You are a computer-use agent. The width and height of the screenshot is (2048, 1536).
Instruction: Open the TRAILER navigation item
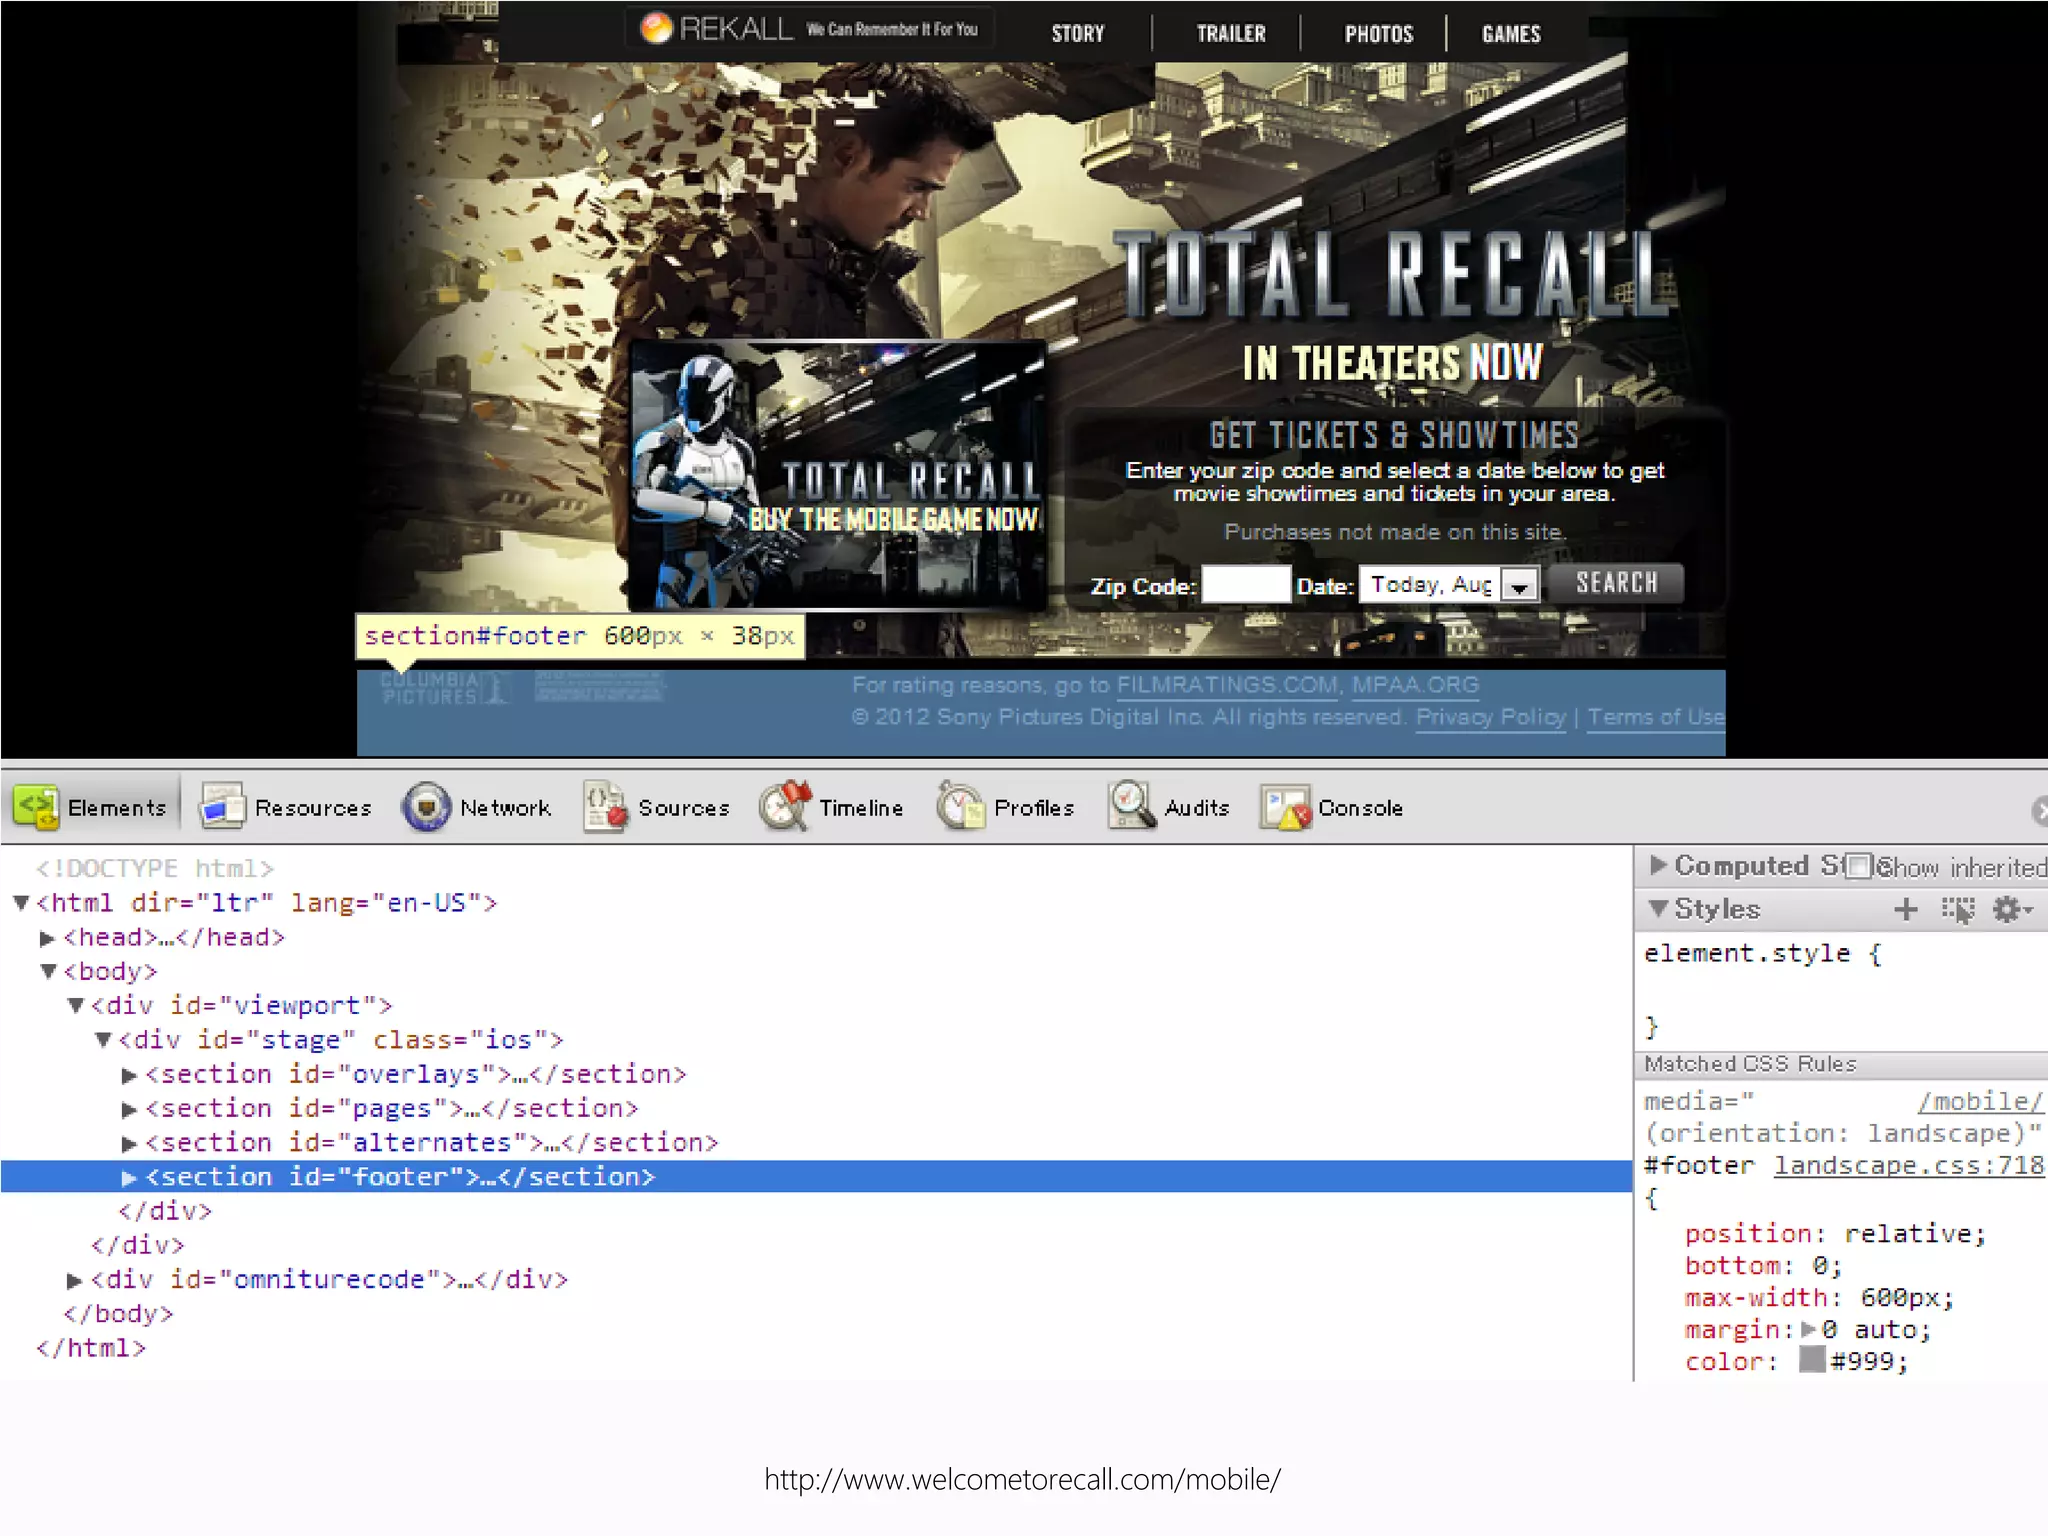click(x=1231, y=34)
